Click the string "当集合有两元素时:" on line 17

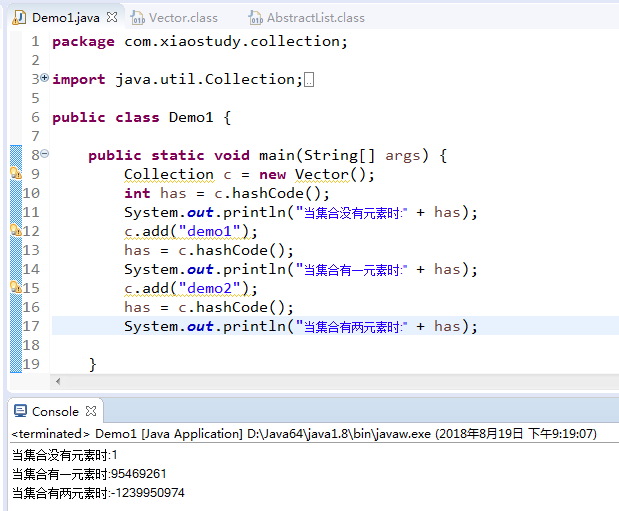[x=351, y=327]
